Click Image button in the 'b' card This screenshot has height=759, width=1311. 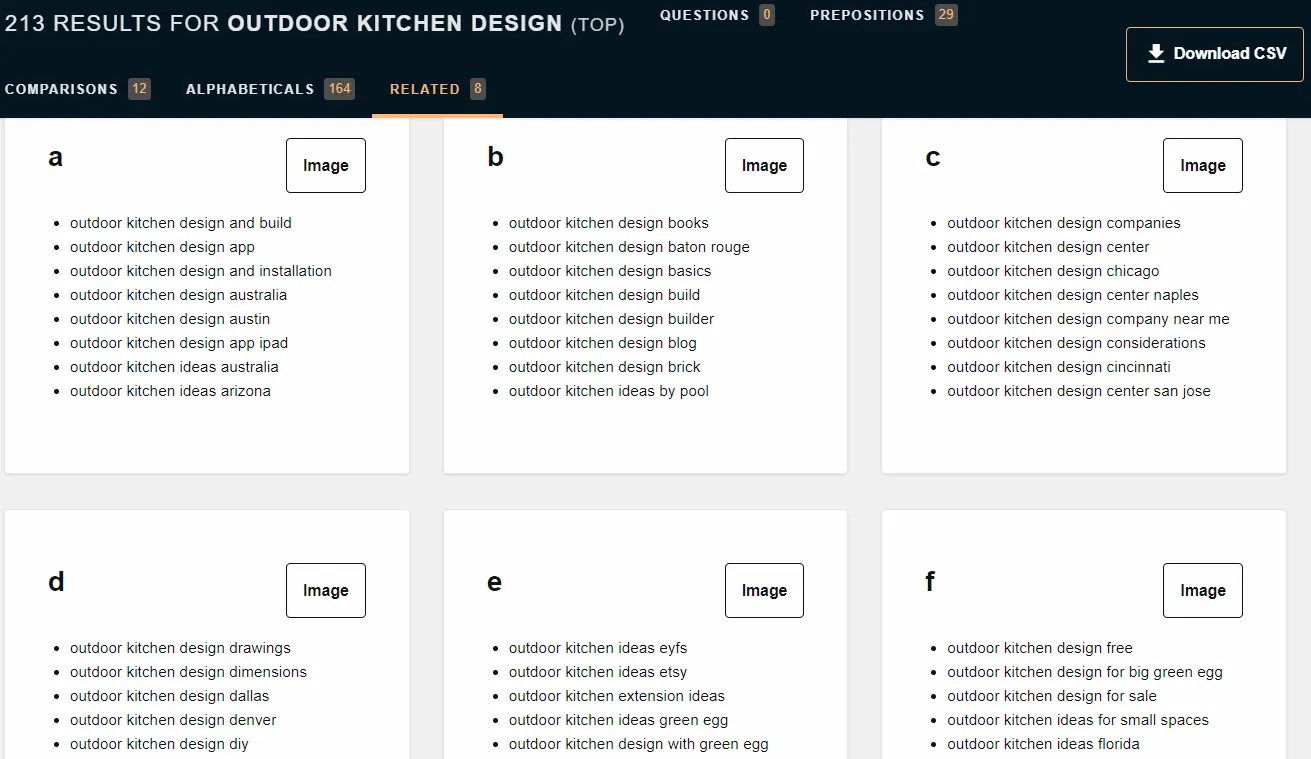point(764,166)
